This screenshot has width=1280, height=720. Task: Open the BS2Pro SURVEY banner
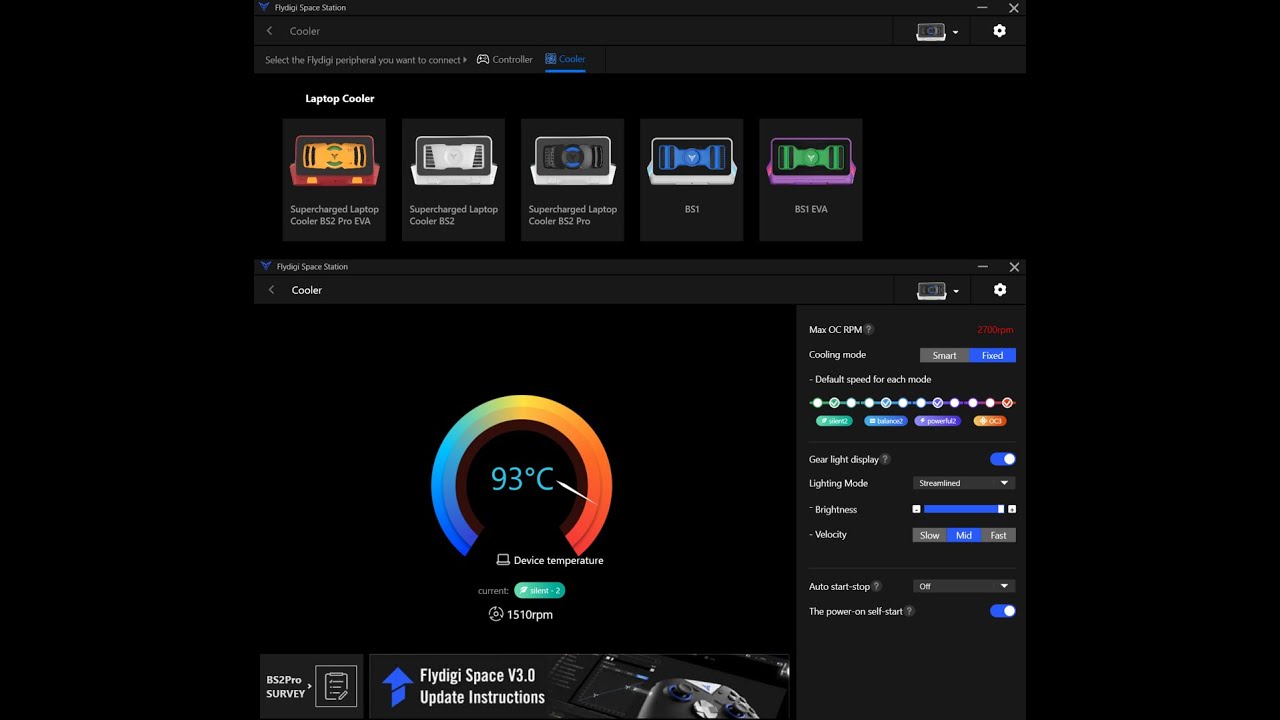click(311, 686)
